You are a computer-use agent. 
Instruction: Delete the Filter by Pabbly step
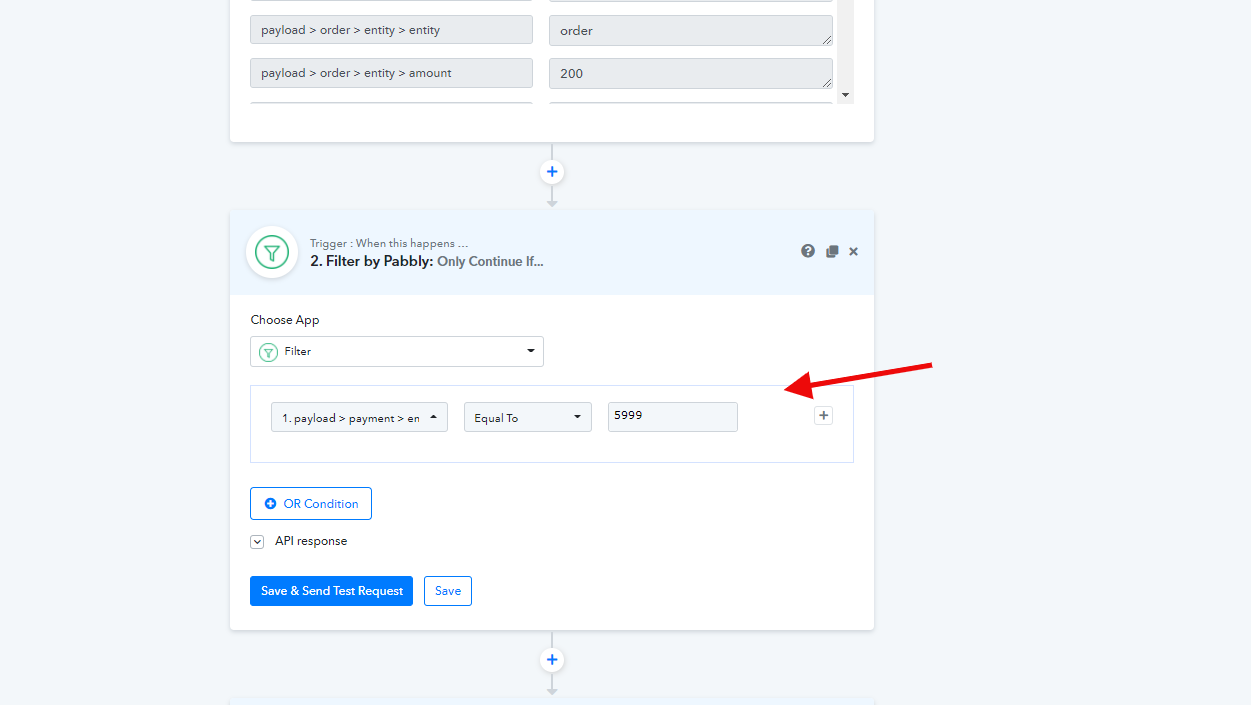pos(854,252)
